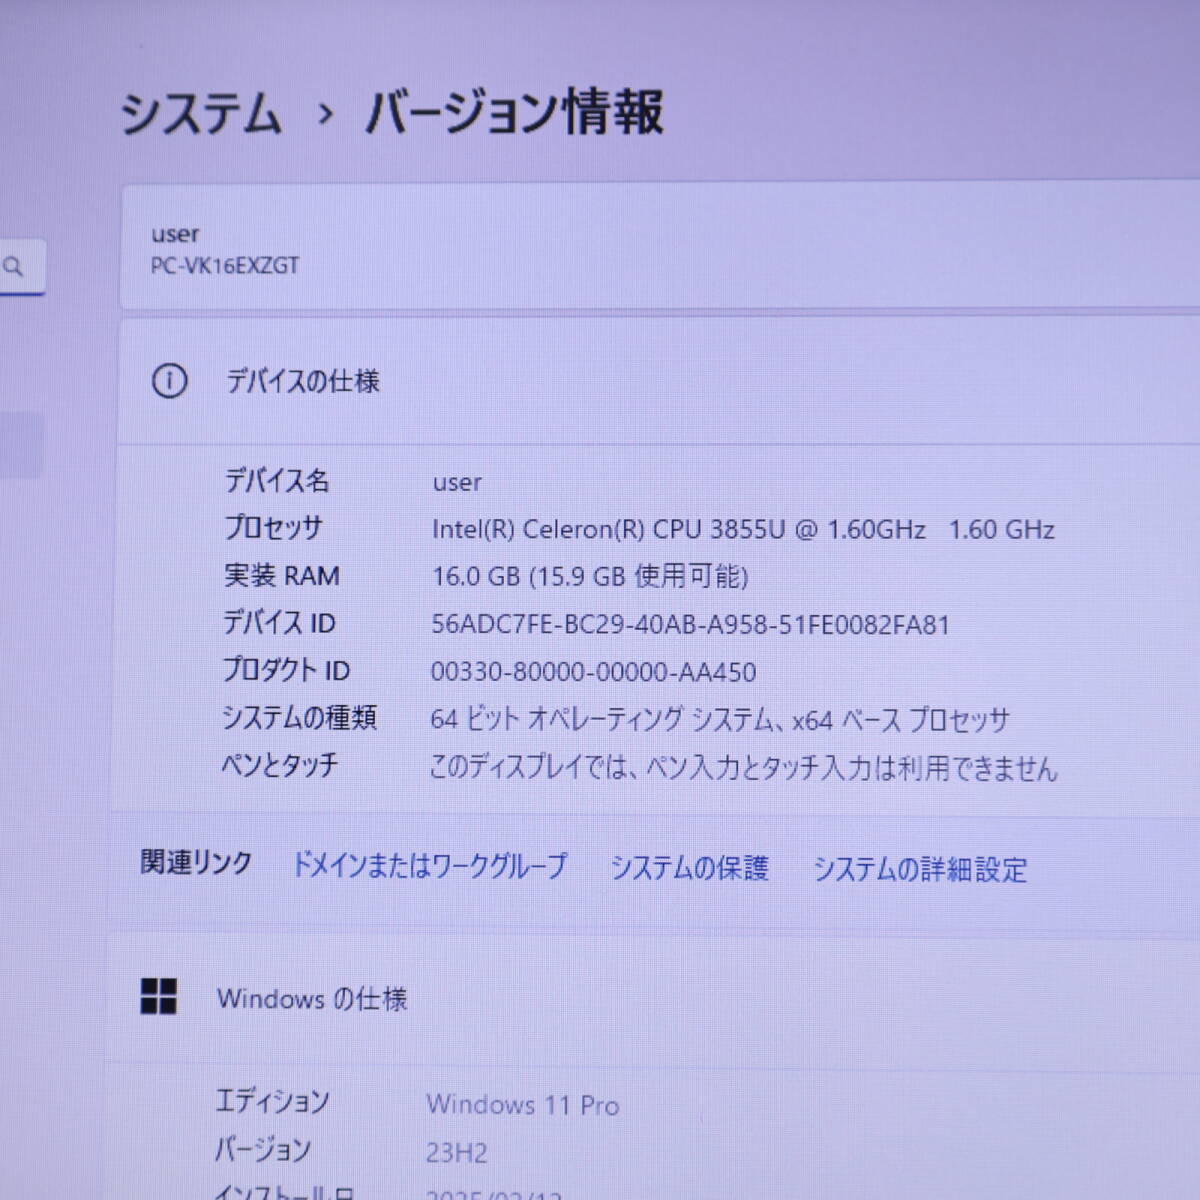Click the システムの種類 label
Viewport: 1200px width, 1200px height.
298,718
